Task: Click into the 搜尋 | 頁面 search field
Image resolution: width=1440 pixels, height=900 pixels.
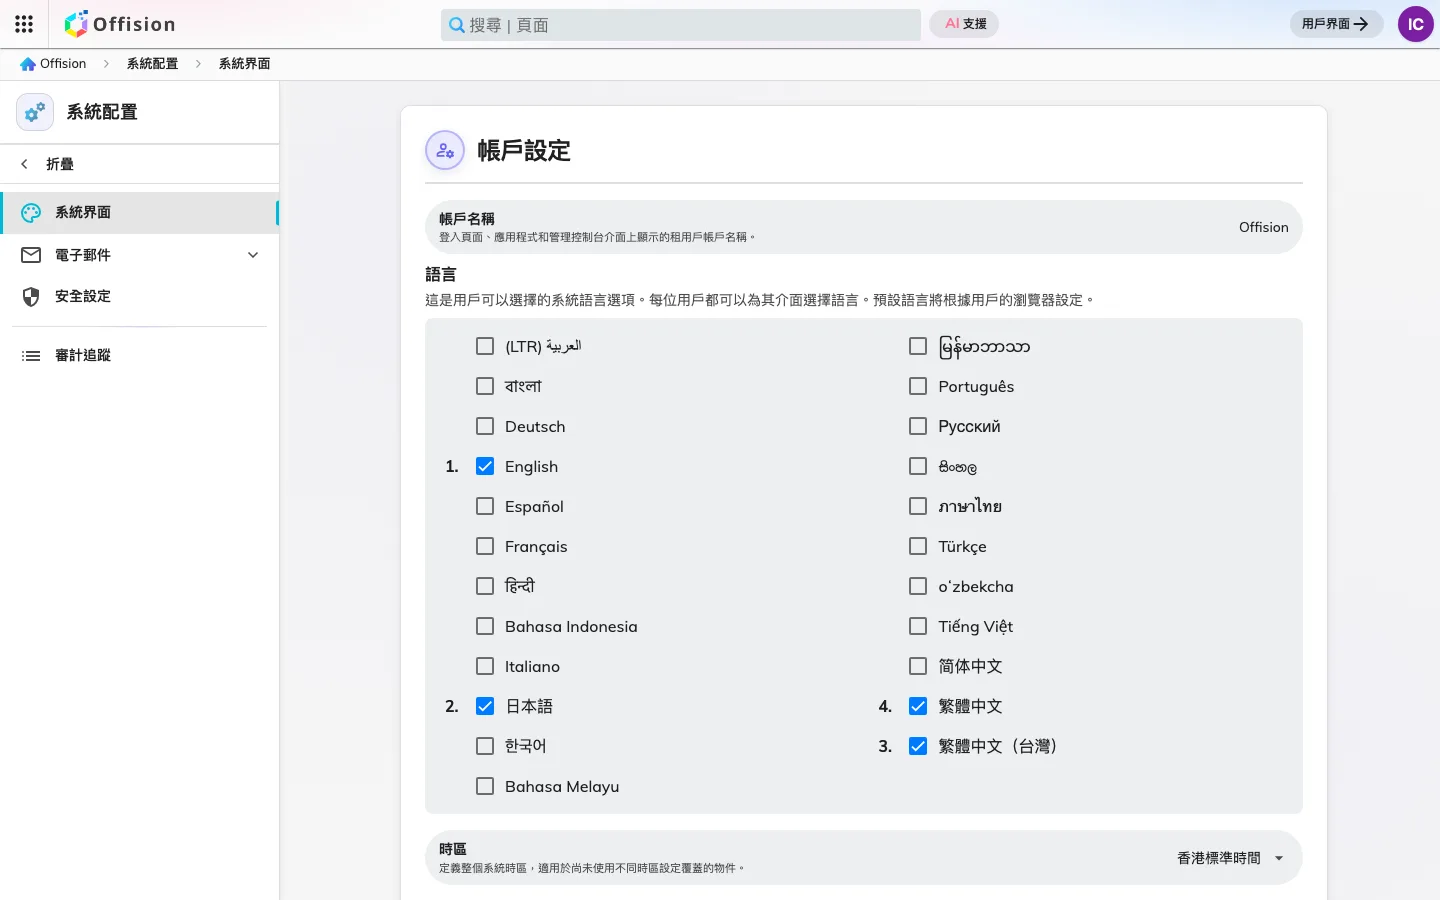Action: tap(681, 25)
